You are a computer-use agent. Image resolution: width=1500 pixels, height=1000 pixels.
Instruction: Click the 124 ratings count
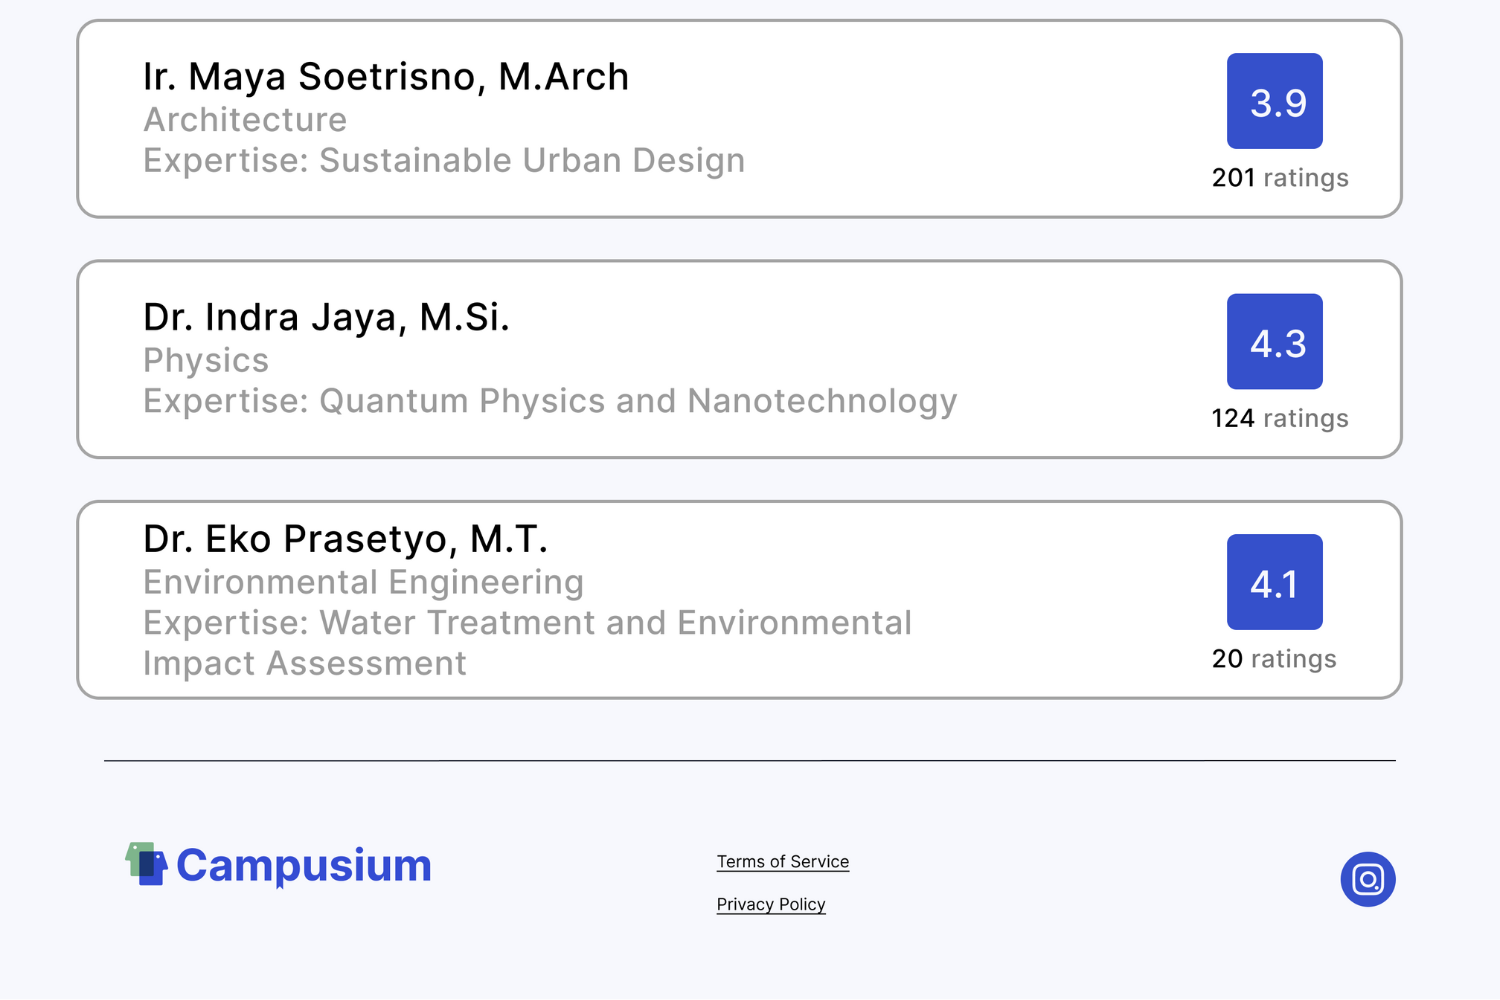pos(1279,418)
